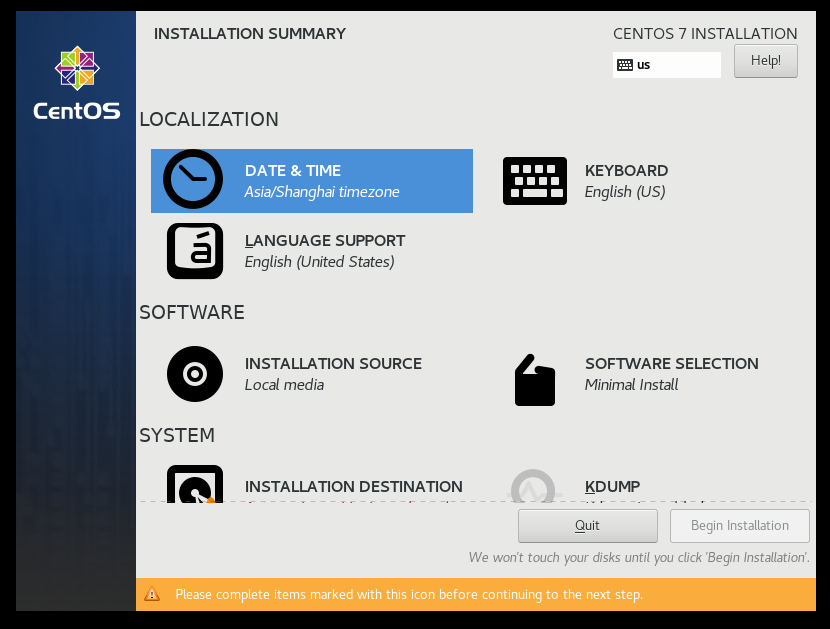
Task: Select the KDUMP label text
Action: 612,486
